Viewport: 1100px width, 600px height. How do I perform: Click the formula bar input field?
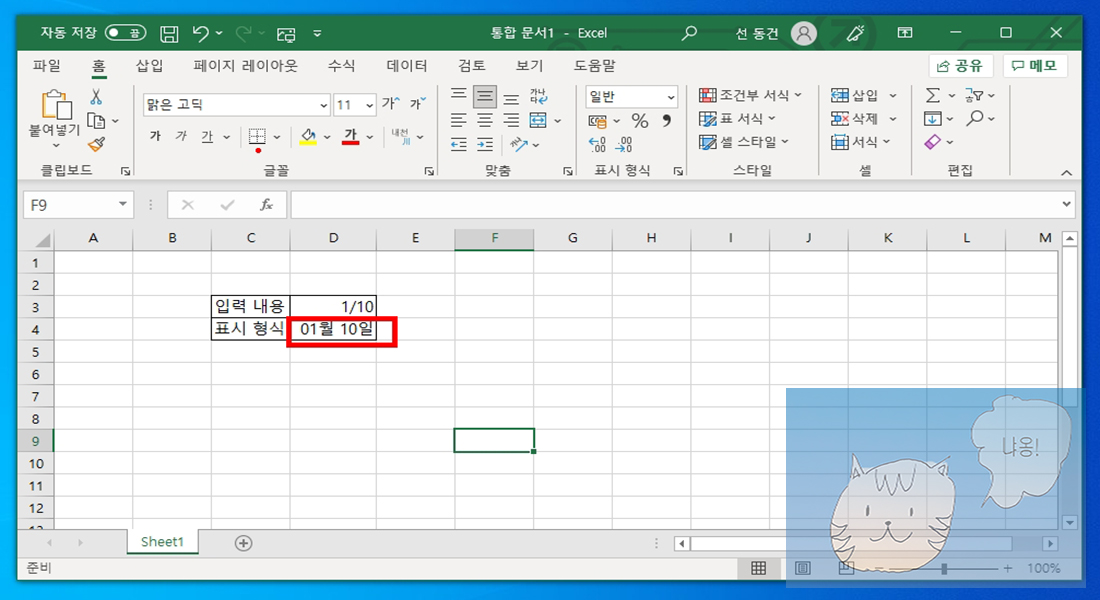[x=675, y=205]
